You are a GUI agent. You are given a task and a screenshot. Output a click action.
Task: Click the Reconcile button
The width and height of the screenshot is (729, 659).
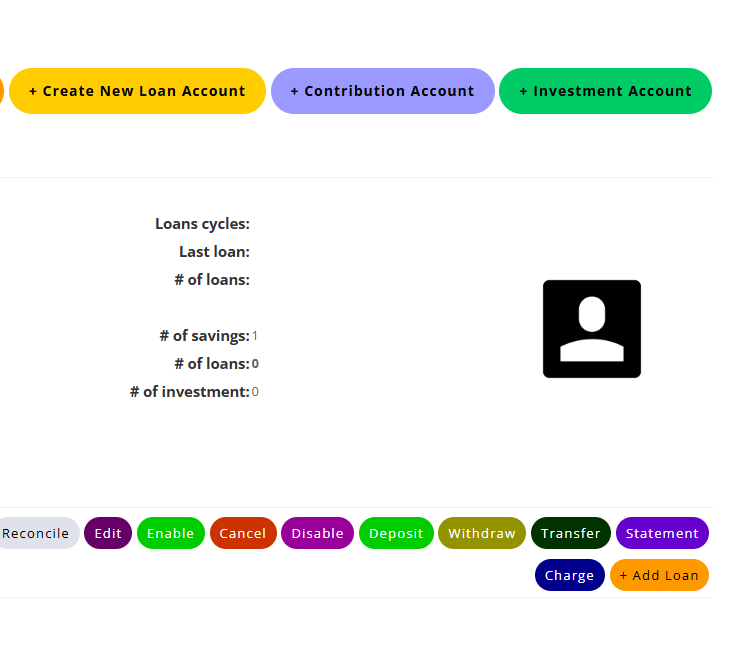[36, 533]
